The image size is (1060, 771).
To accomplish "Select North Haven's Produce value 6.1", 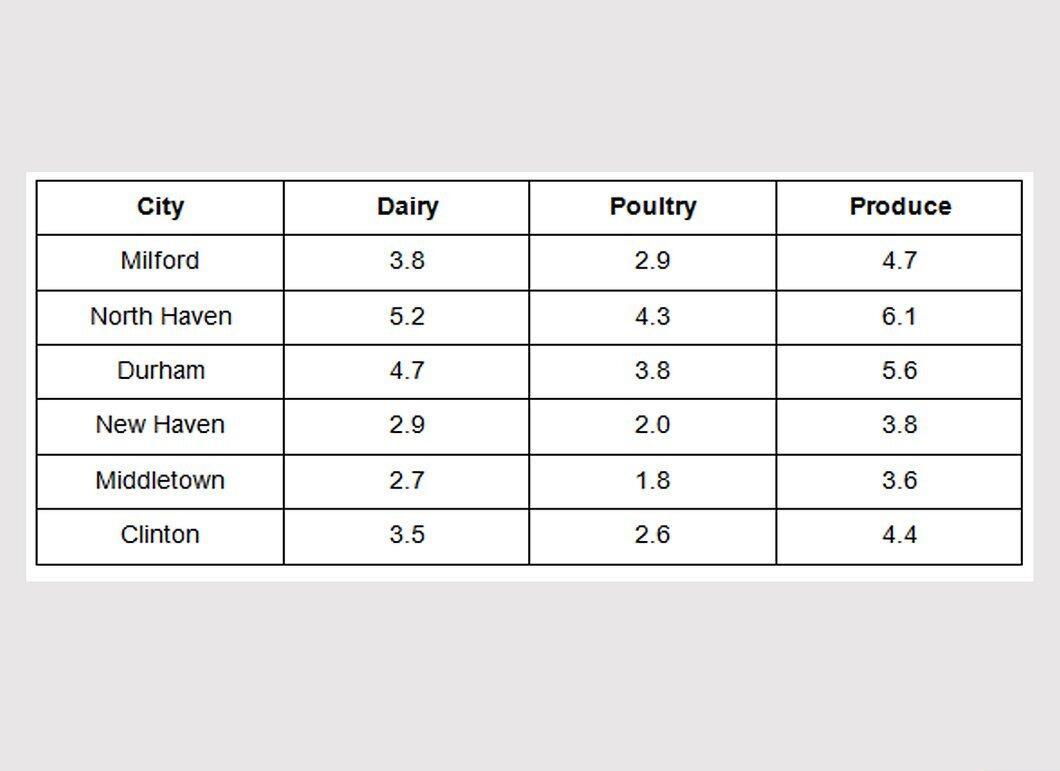I will click(x=899, y=316).
